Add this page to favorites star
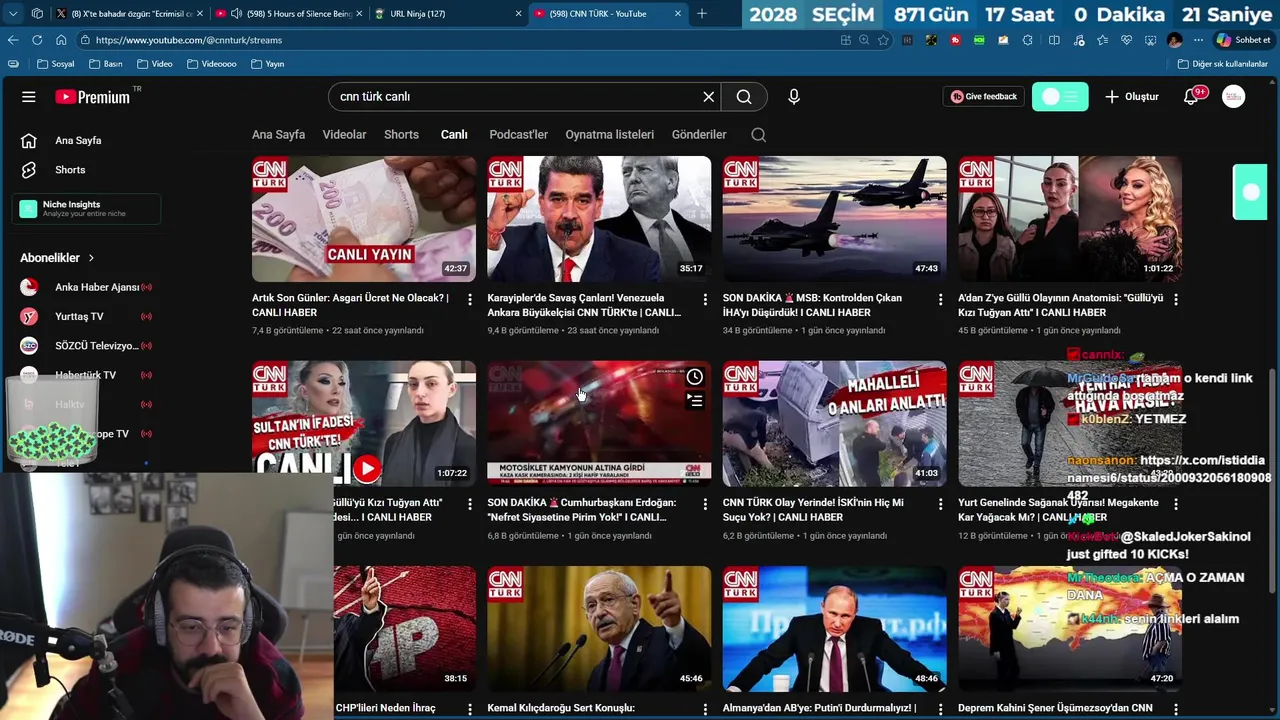The height and width of the screenshot is (720, 1280). pyautogui.click(x=883, y=40)
